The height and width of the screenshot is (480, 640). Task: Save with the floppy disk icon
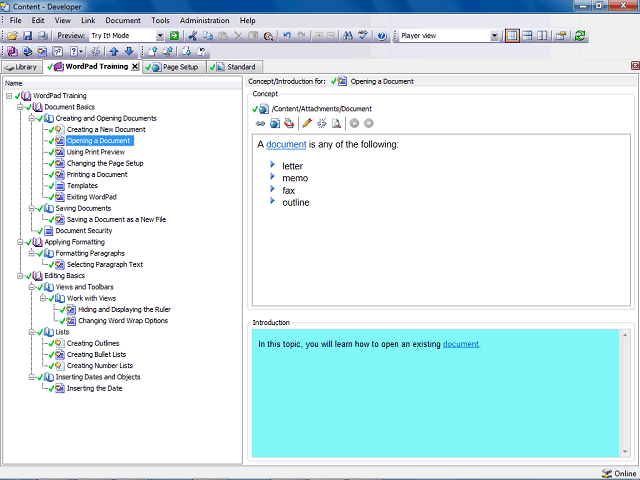pyautogui.click(x=27, y=36)
